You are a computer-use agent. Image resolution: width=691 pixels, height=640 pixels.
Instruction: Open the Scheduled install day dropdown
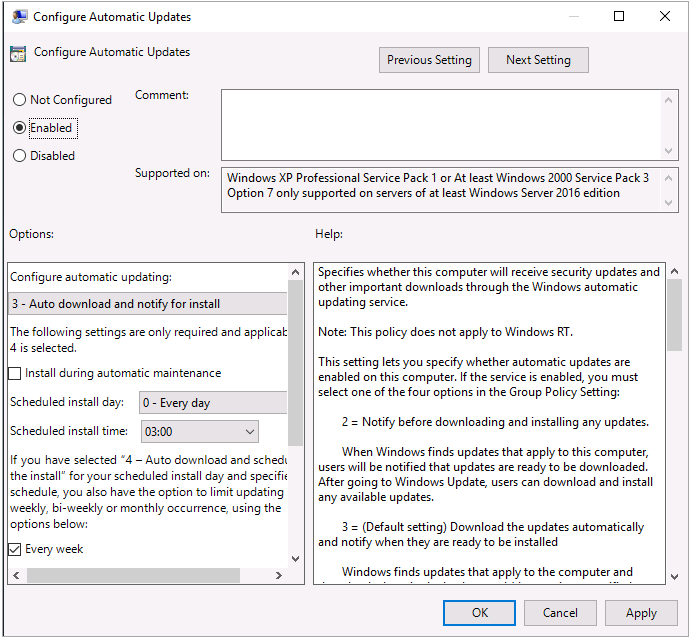[x=213, y=402]
